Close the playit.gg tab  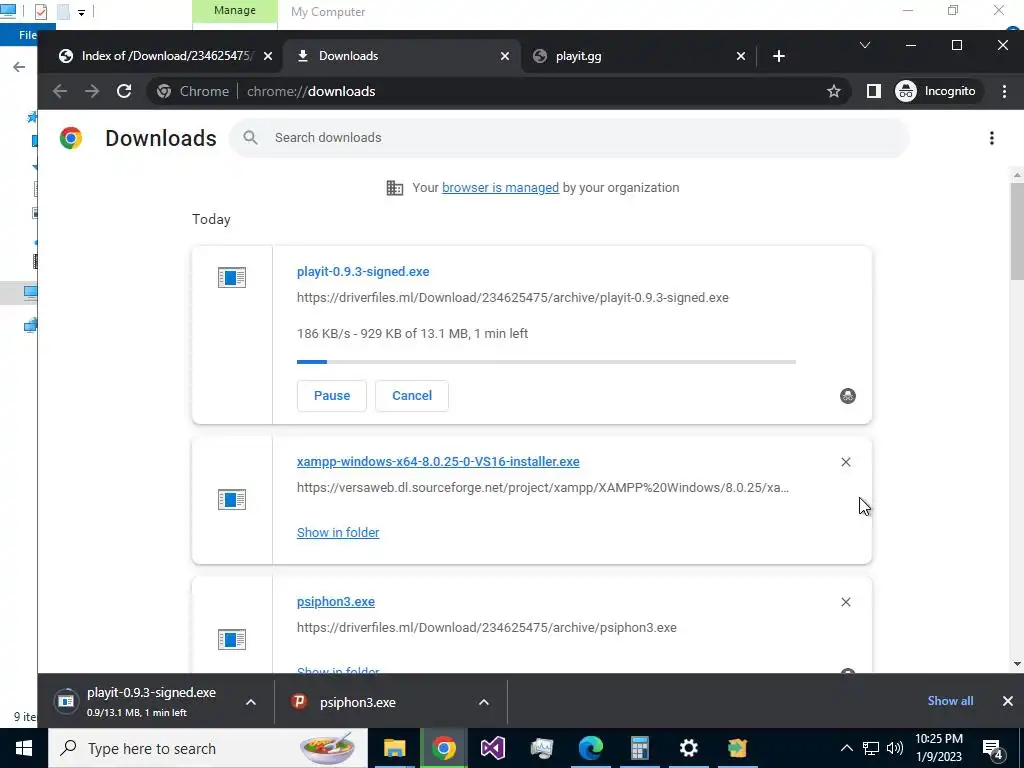pos(741,56)
